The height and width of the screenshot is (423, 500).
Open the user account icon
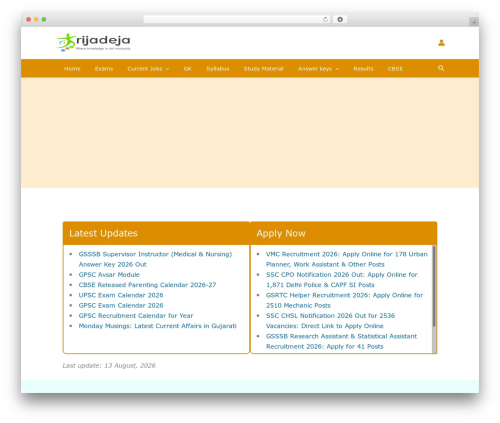click(x=441, y=43)
